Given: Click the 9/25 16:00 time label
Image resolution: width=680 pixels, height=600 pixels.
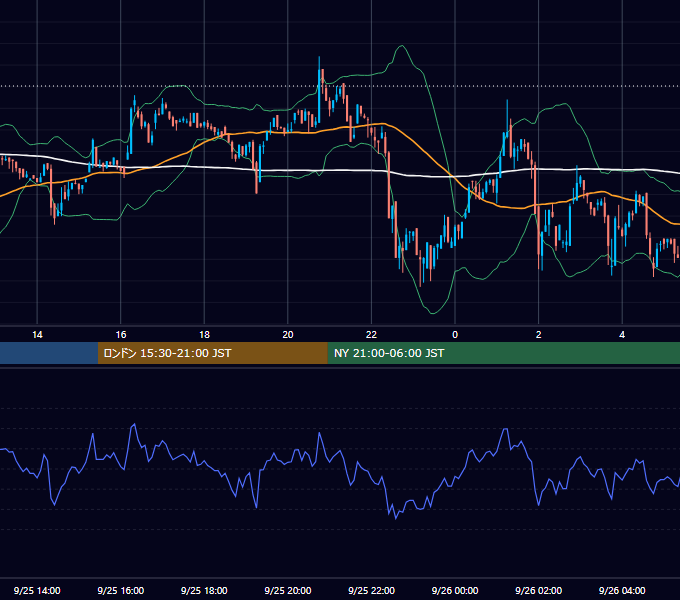Looking at the screenshot, I should point(121,590).
